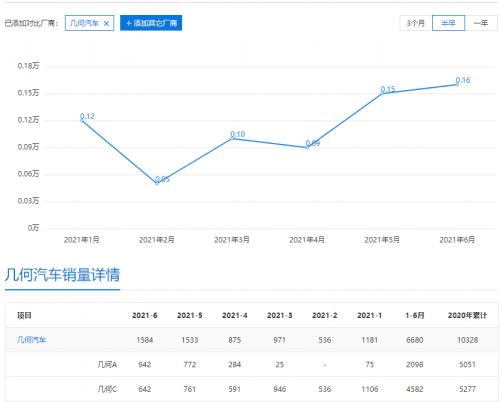Click the 项目 column header
This screenshot has width=500, height=402.
(24, 315)
